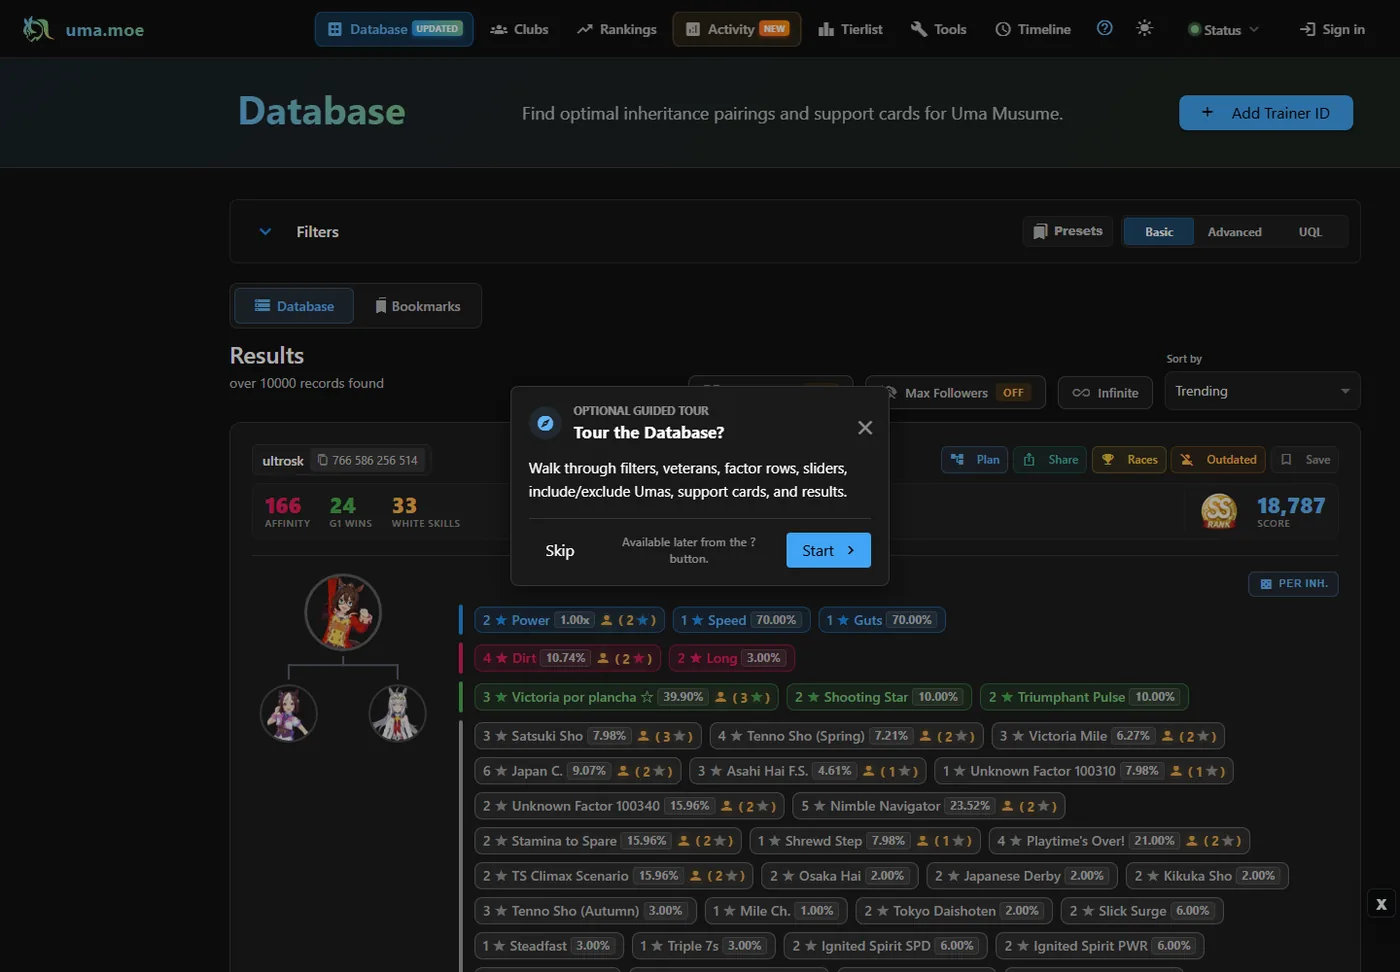Select the Database results tab
This screenshot has width=1400, height=972.
tap(294, 306)
